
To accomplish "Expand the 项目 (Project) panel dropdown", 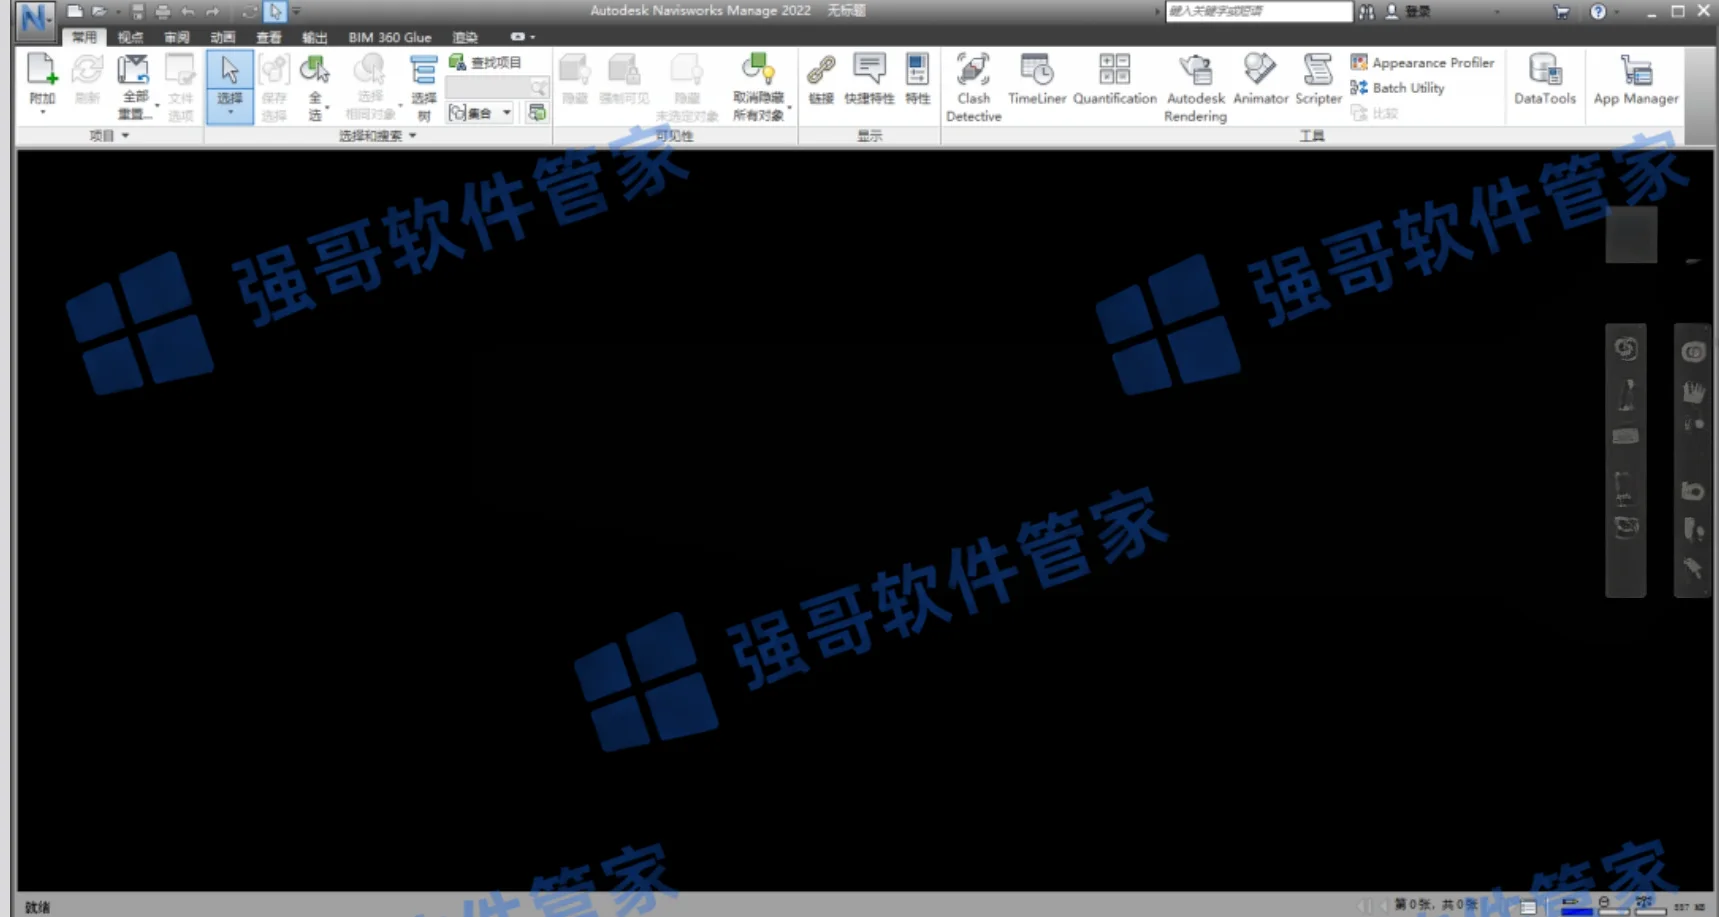I will (x=109, y=135).
